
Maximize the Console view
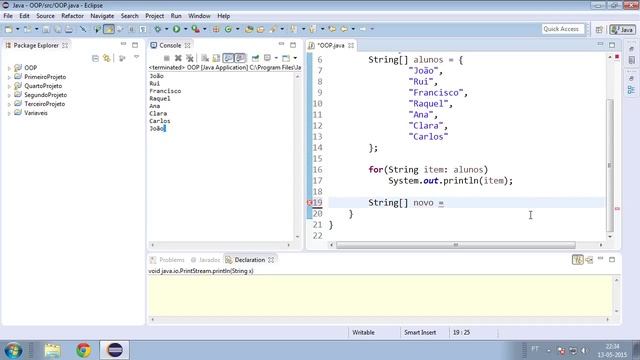[x=293, y=44]
